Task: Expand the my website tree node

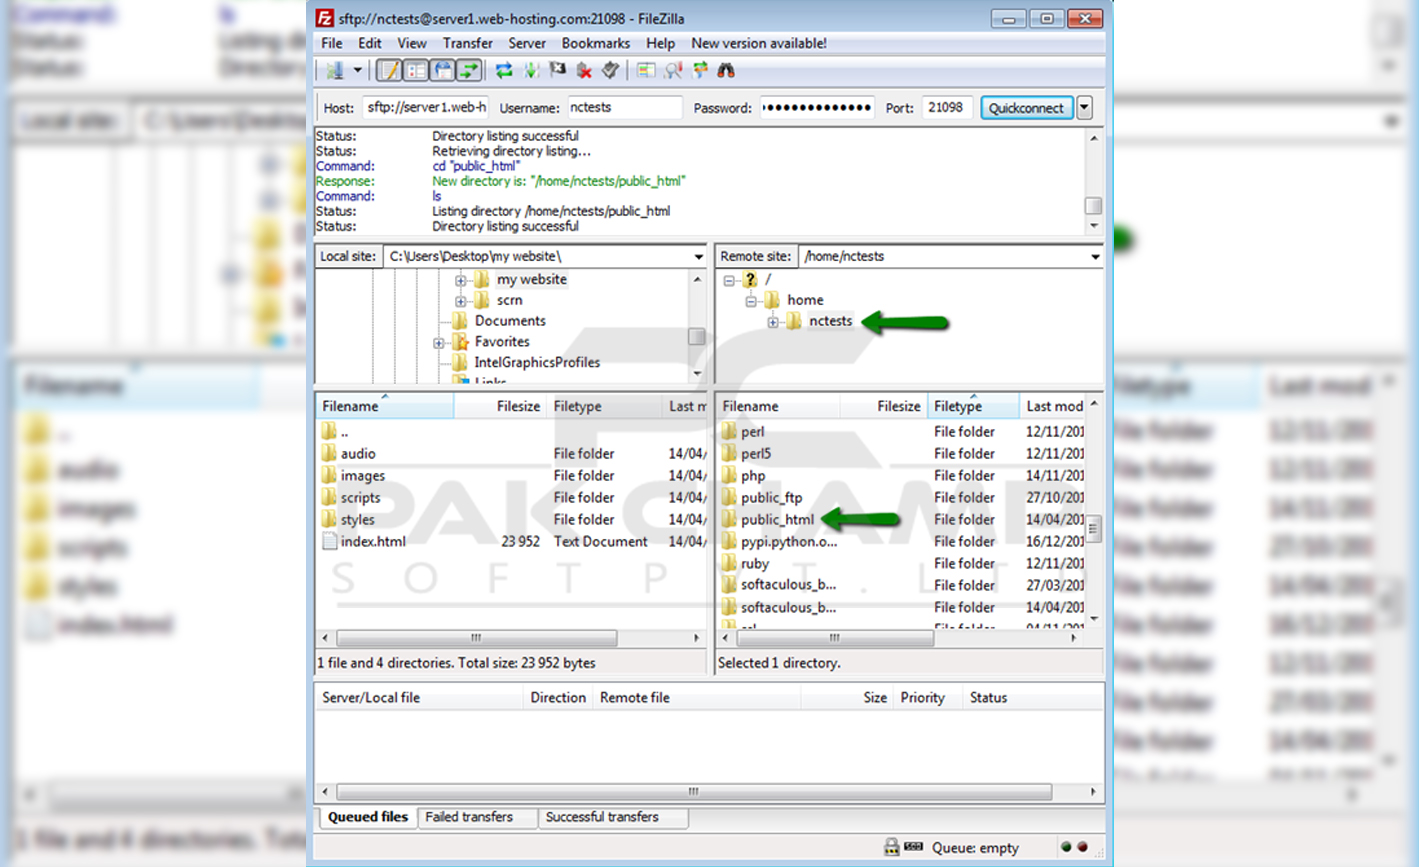Action: [x=460, y=280]
